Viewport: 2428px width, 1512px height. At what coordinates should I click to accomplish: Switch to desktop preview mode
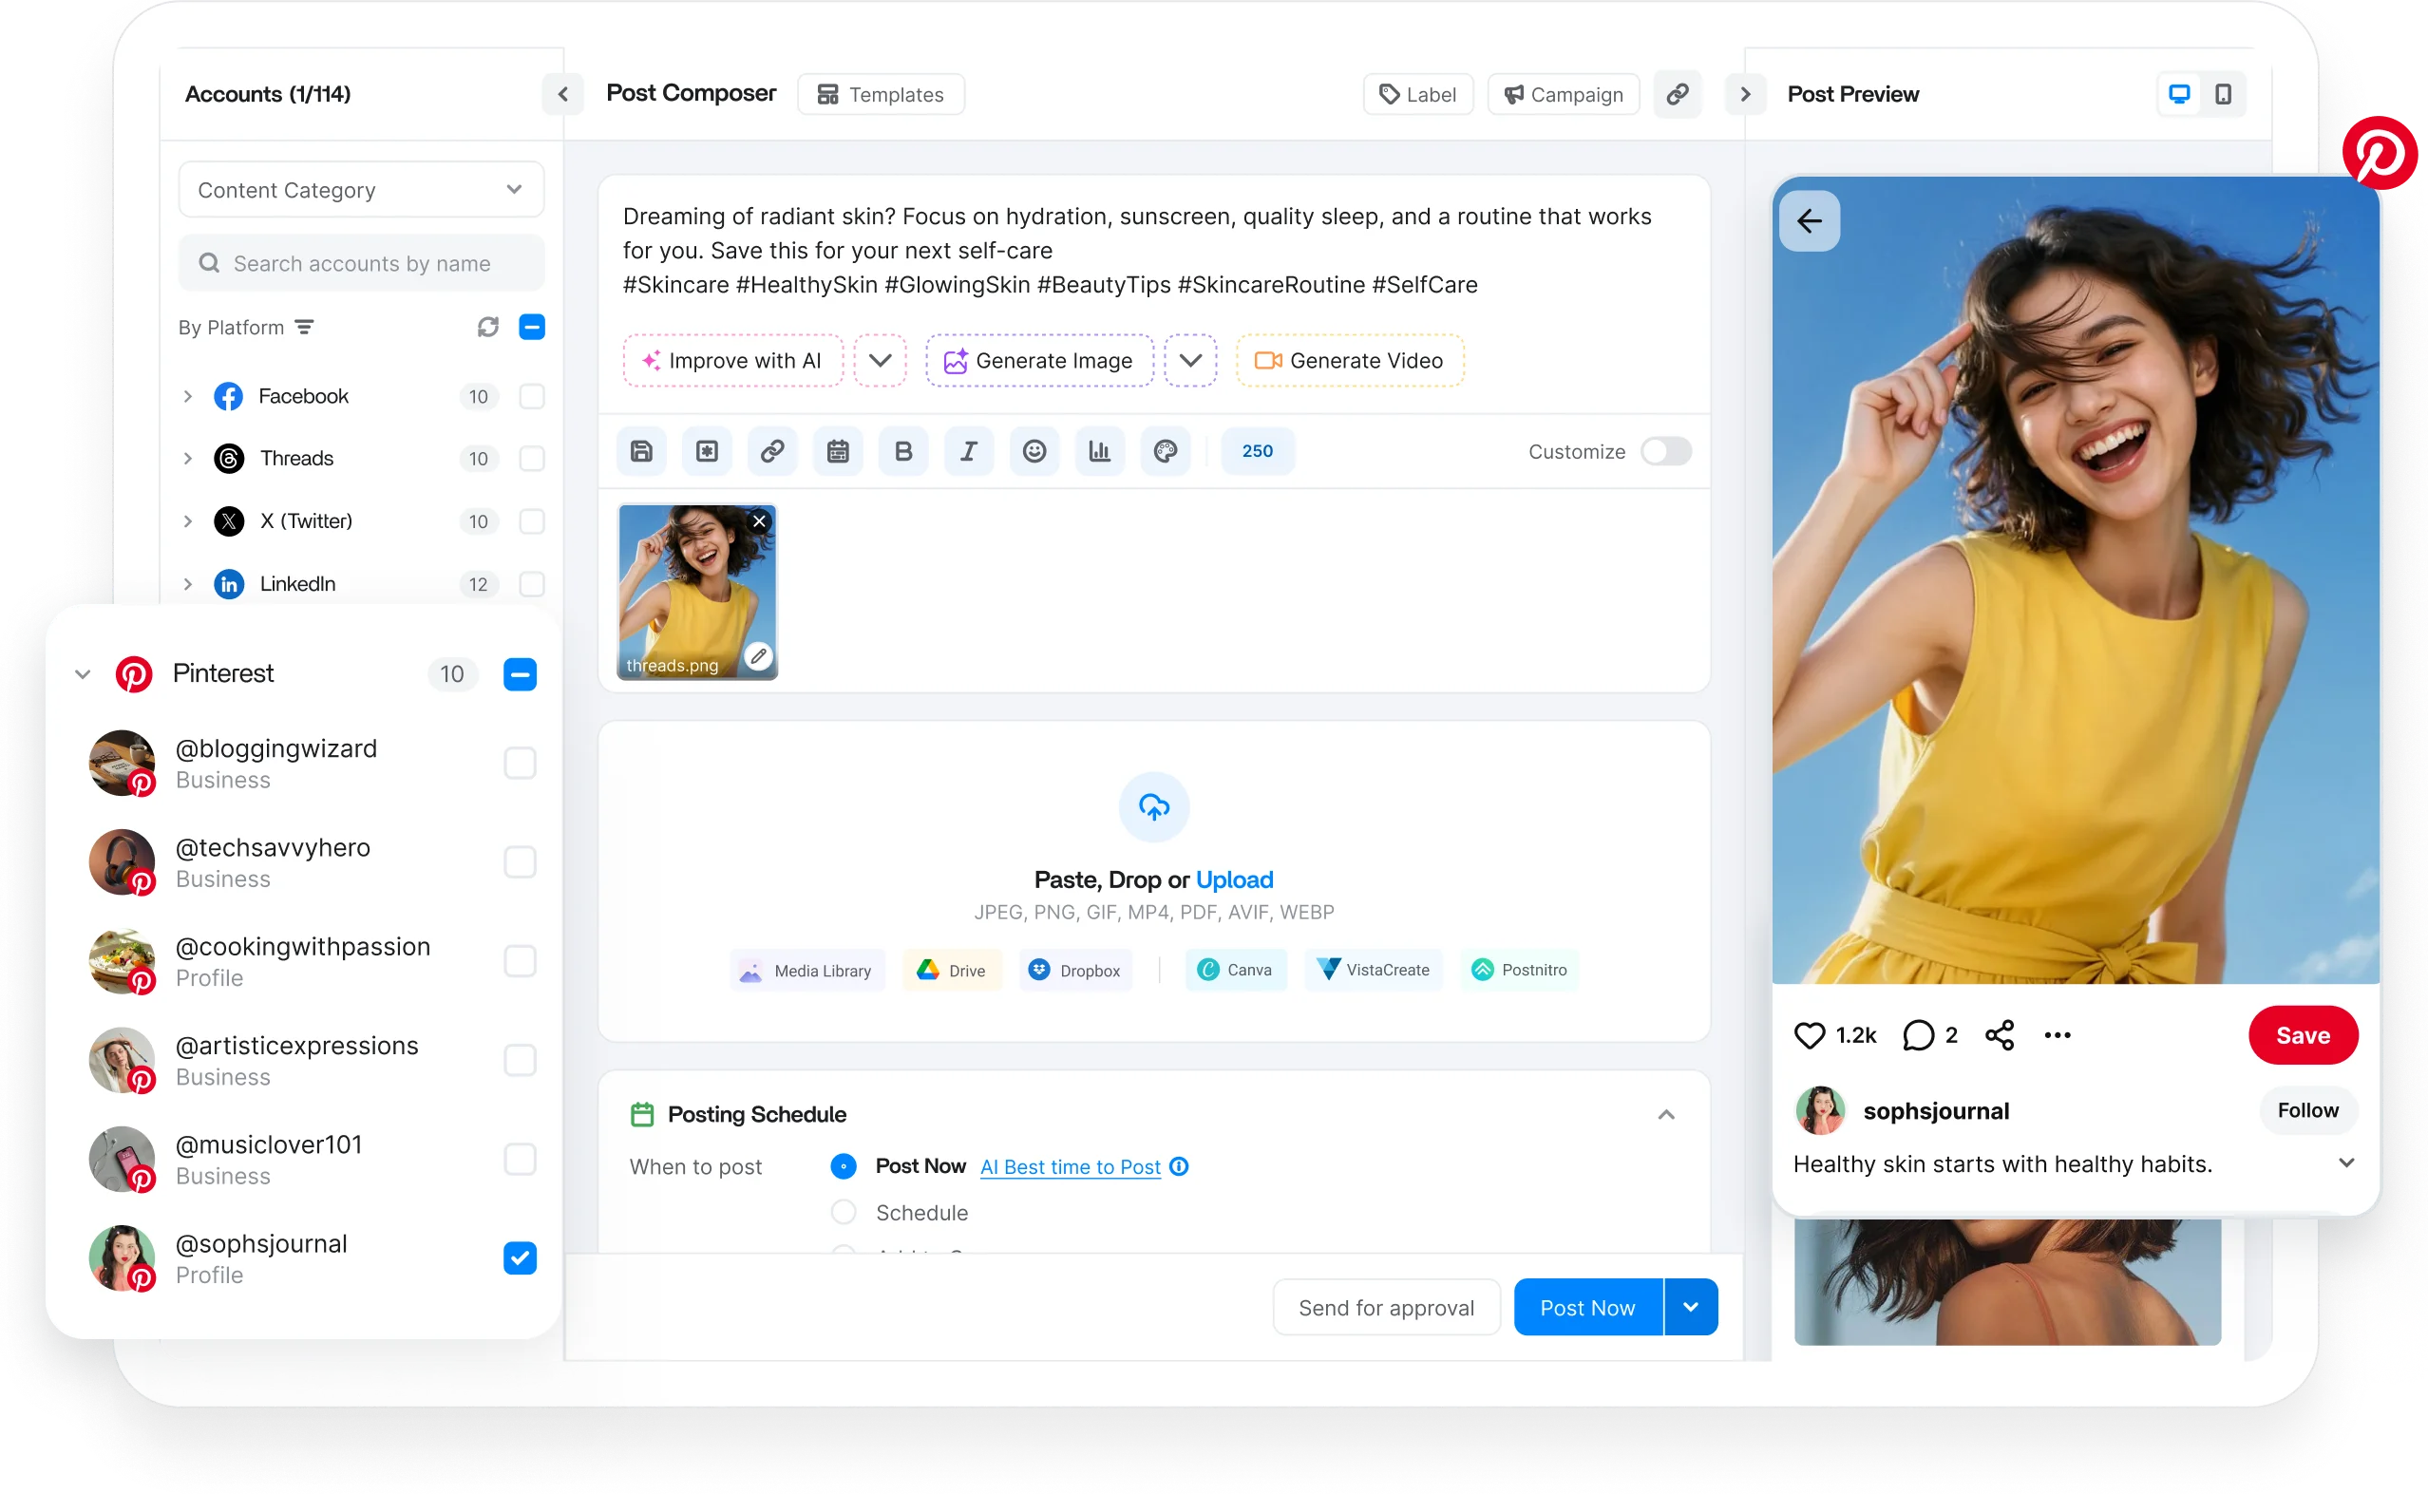(2179, 94)
